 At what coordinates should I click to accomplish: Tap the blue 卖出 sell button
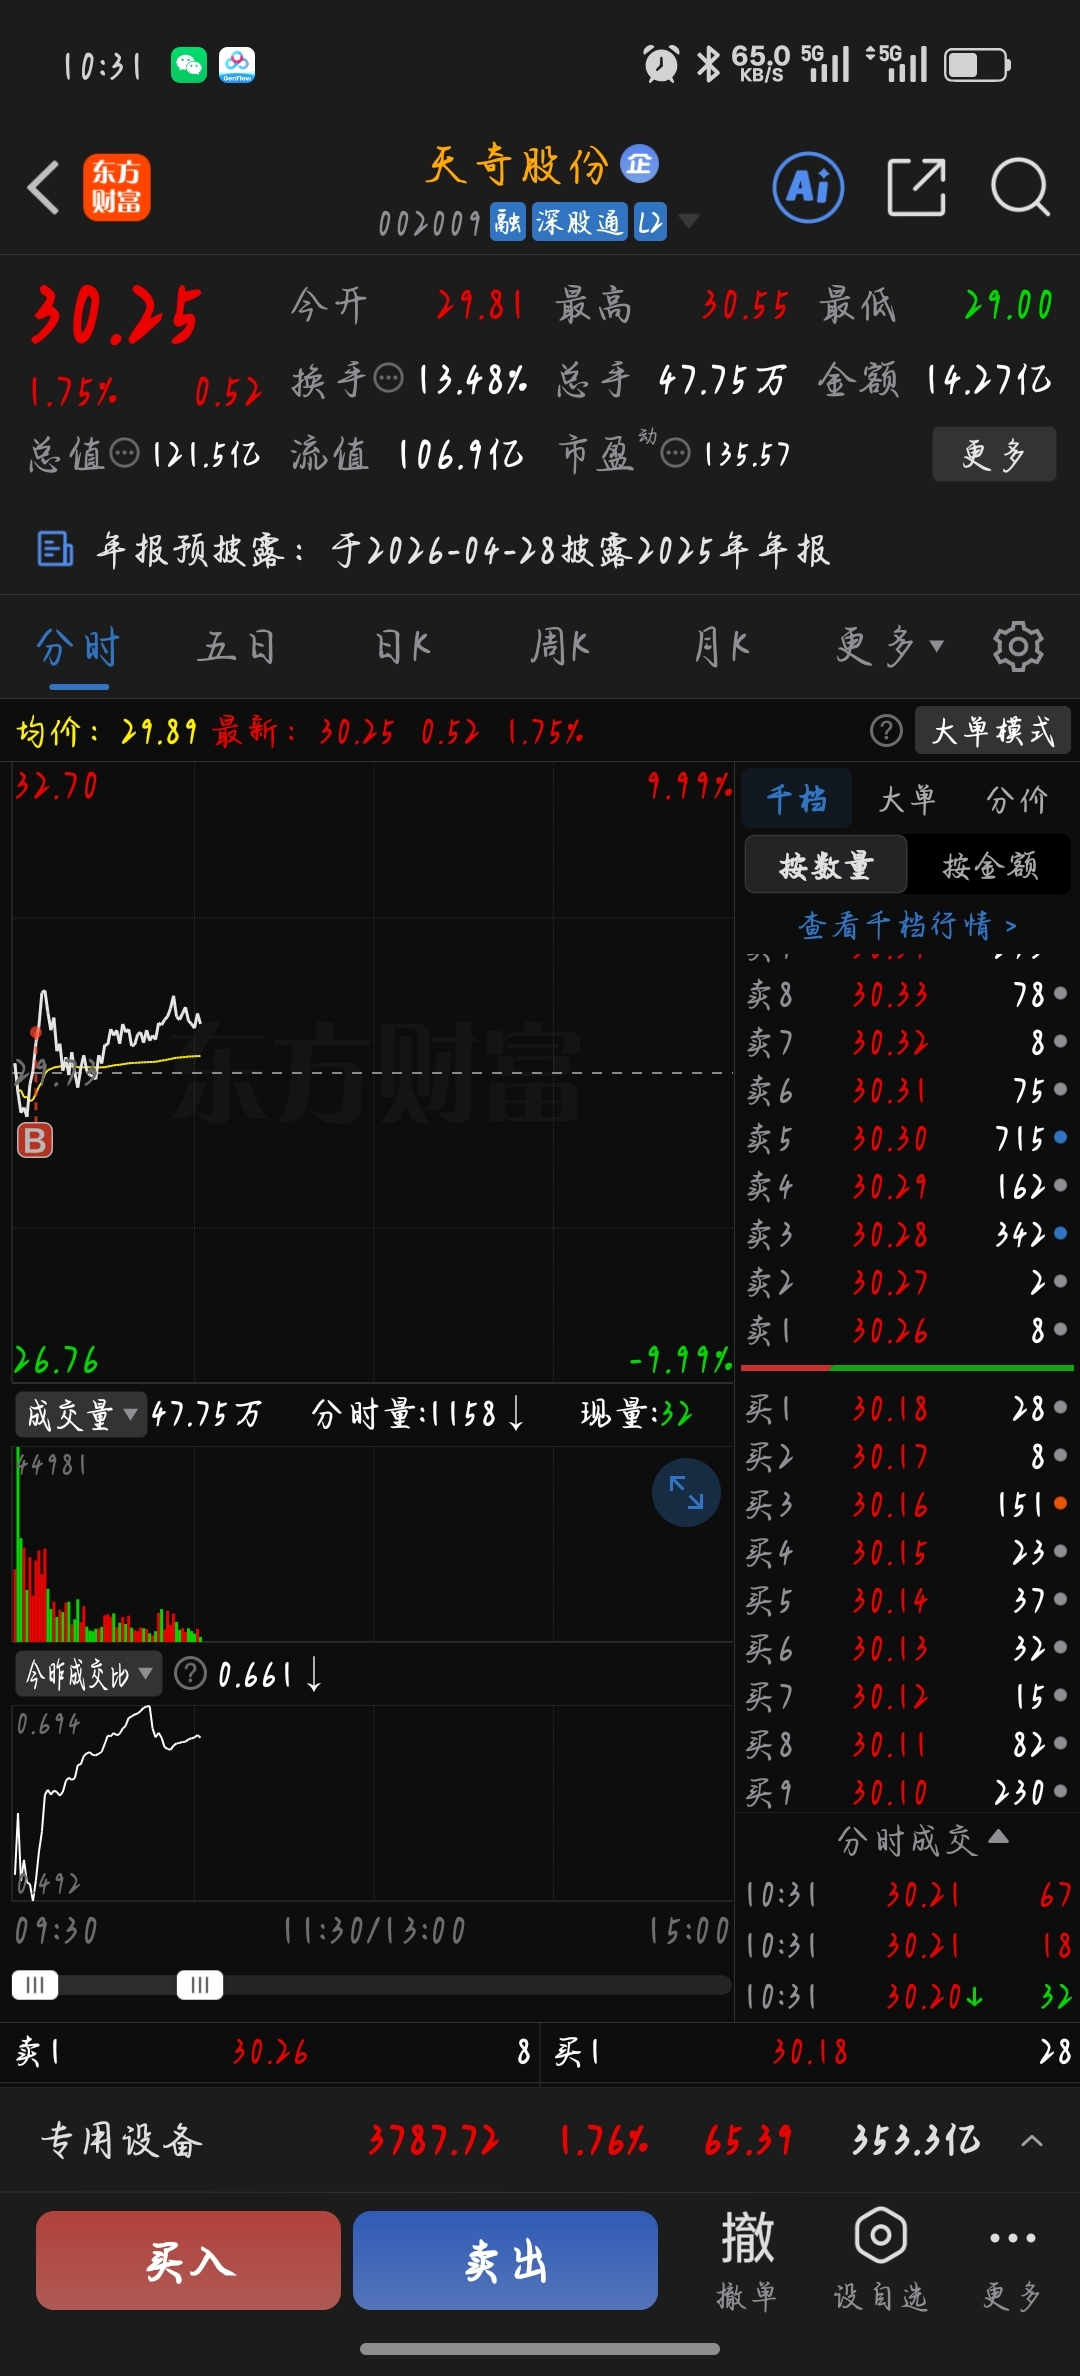505,2260
